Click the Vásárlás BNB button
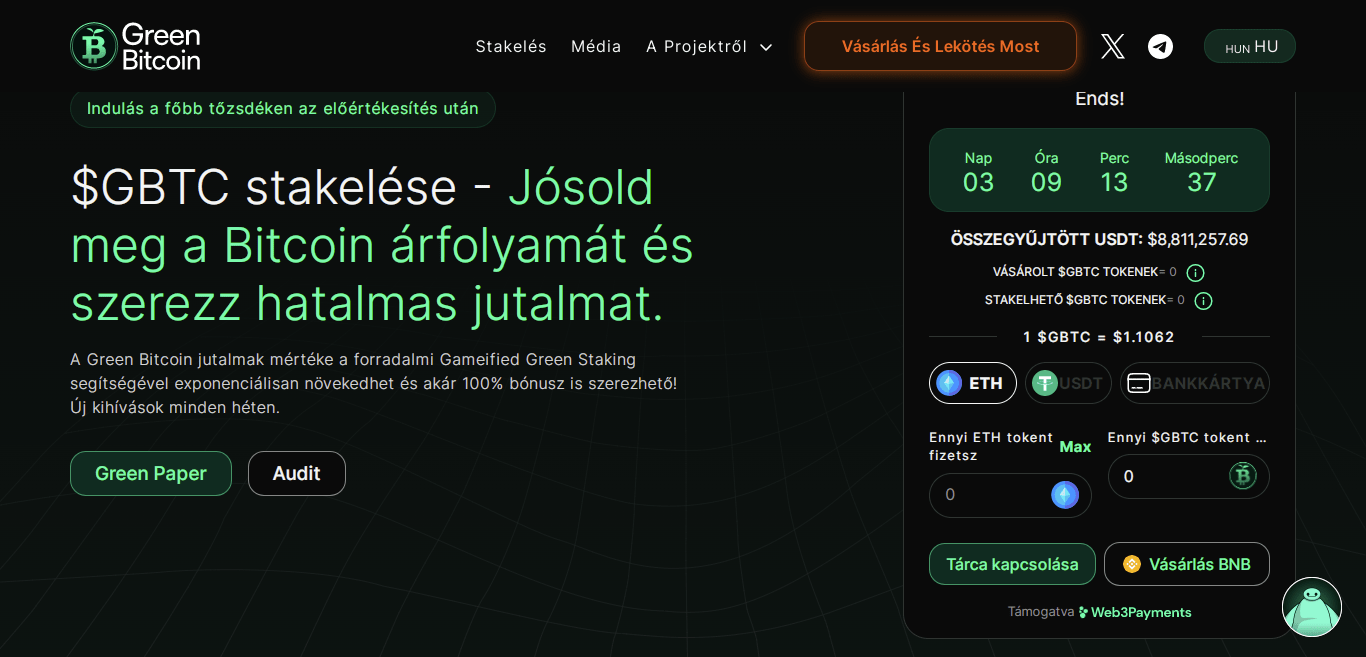 click(x=1187, y=564)
